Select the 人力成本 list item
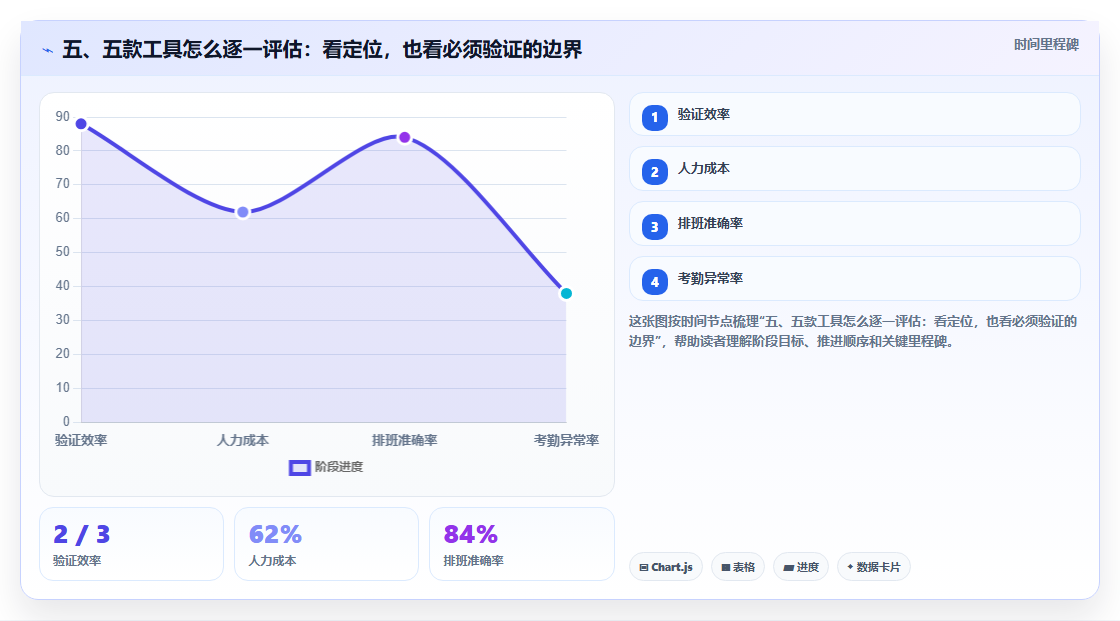The height and width of the screenshot is (621, 1120). tap(854, 169)
